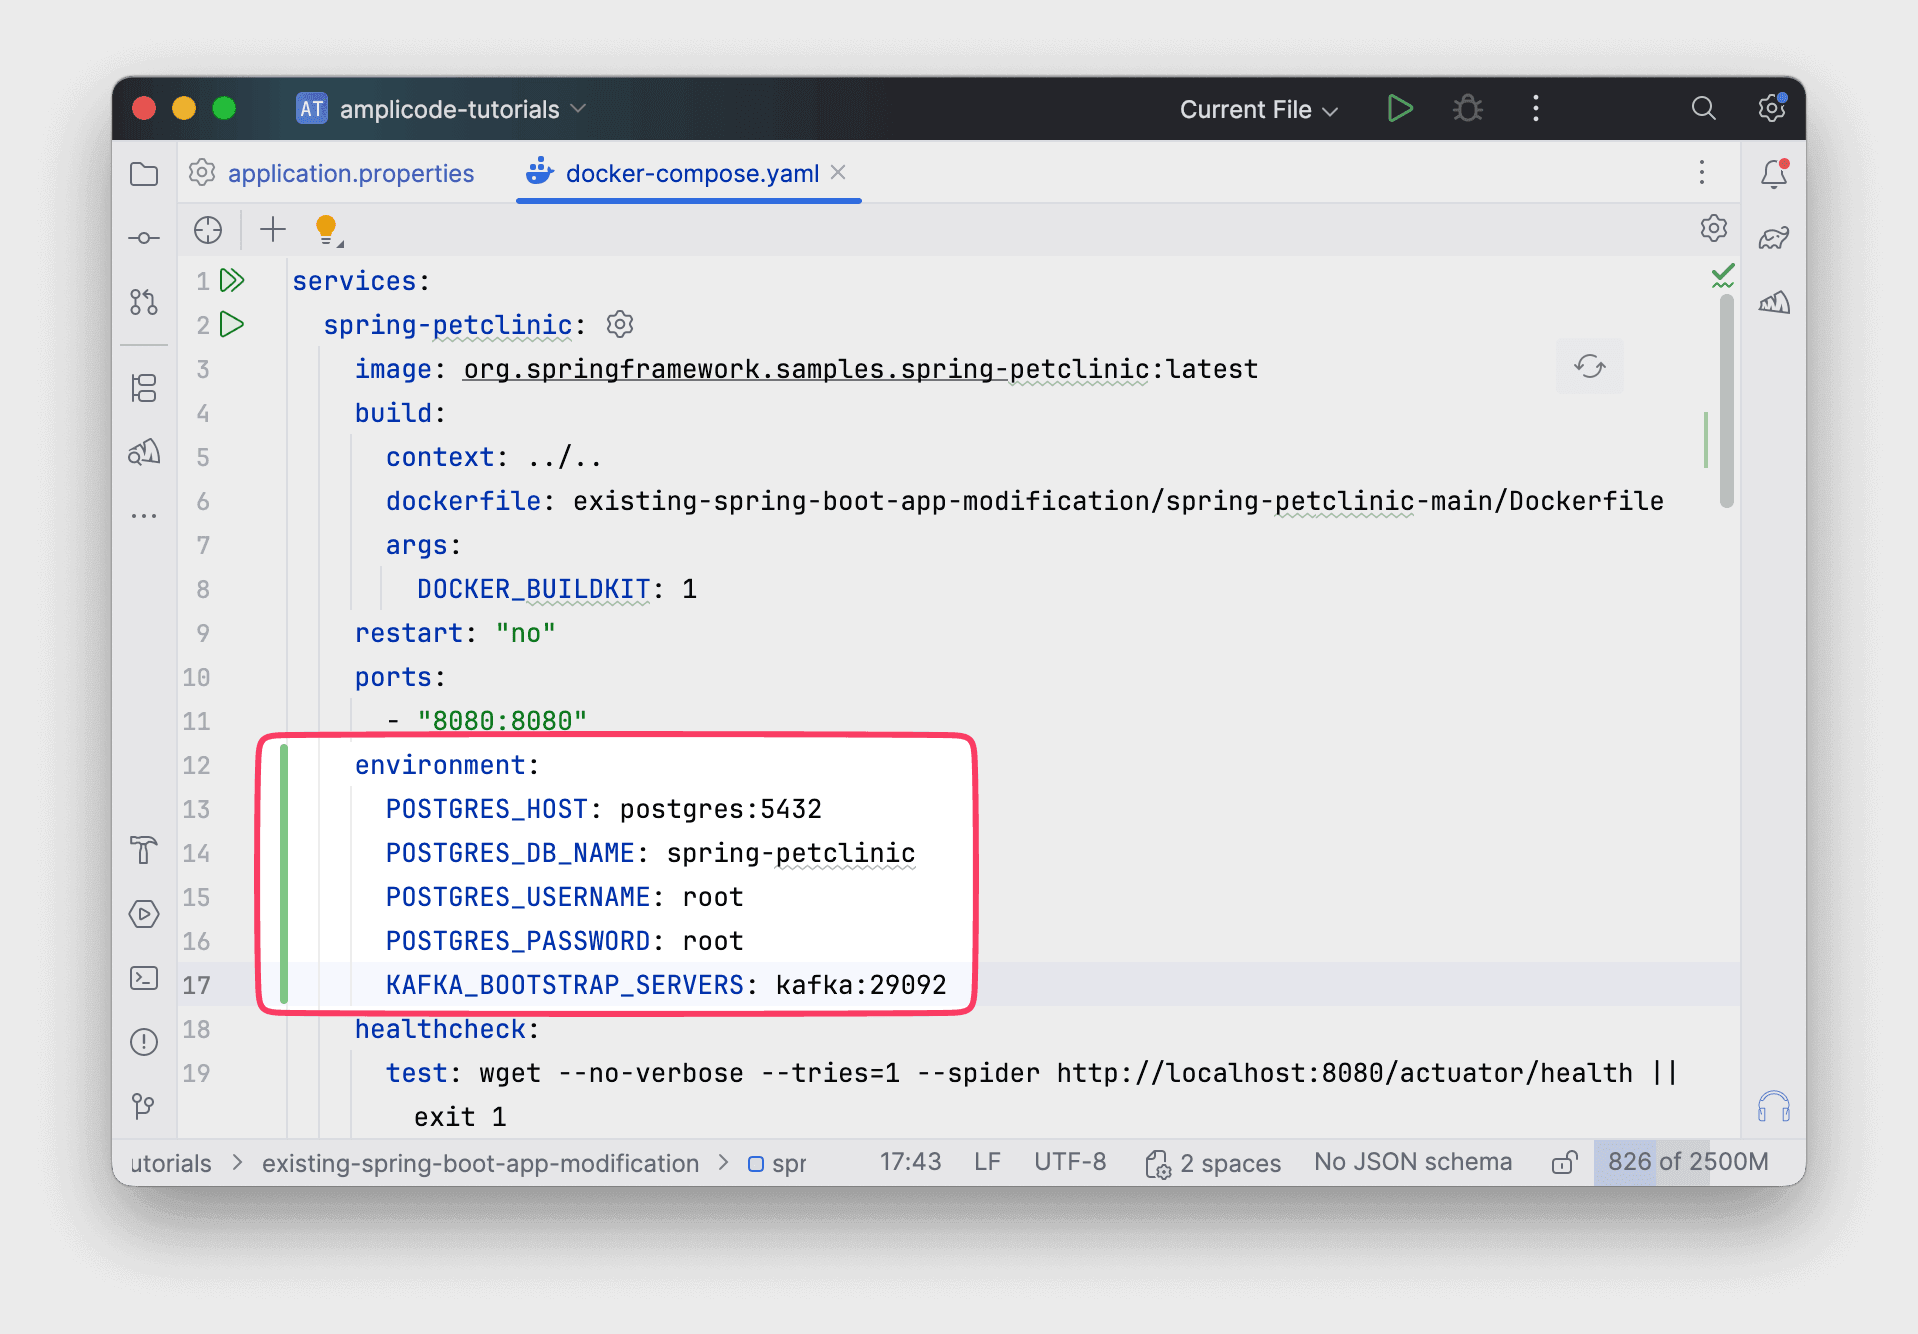
Task: Click the Run green play button in title bar
Action: coord(1400,108)
